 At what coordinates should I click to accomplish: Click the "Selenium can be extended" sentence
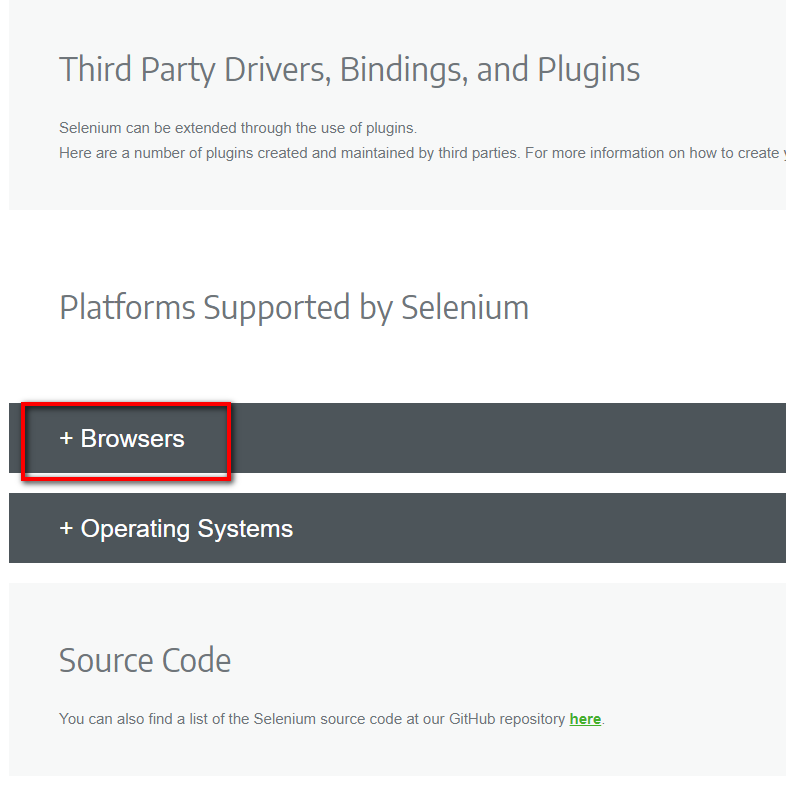pyautogui.click(x=237, y=129)
